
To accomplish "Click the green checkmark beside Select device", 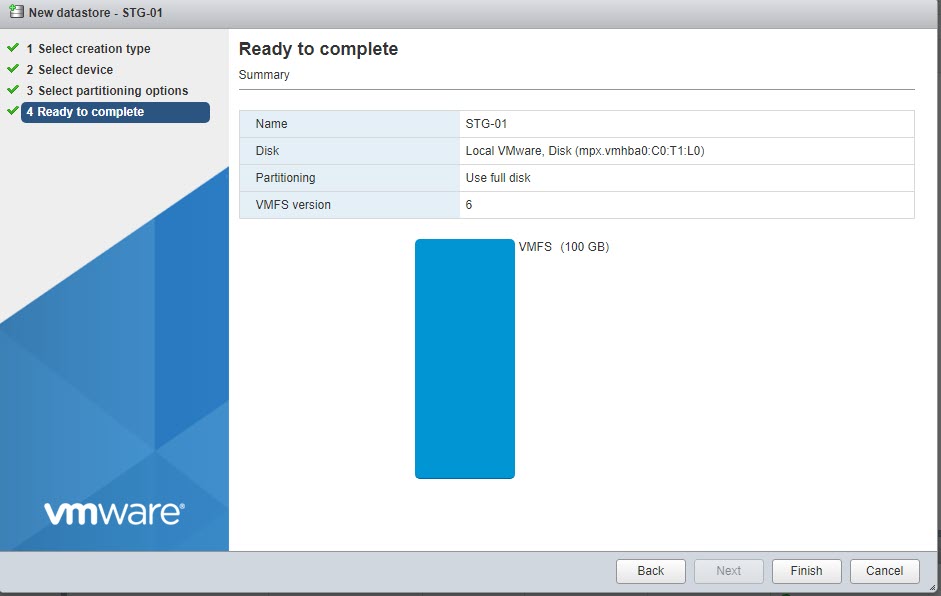I will point(13,69).
